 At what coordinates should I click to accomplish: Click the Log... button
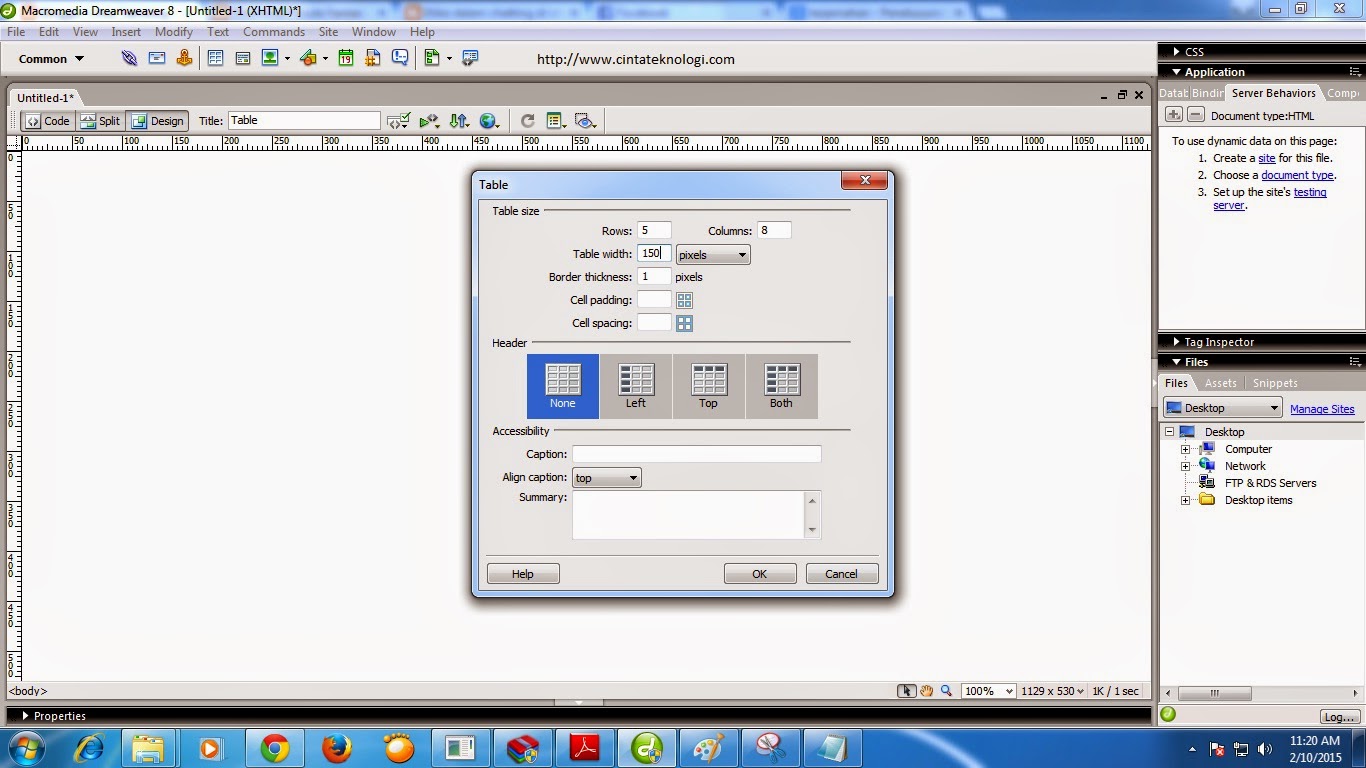point(1338,717)
